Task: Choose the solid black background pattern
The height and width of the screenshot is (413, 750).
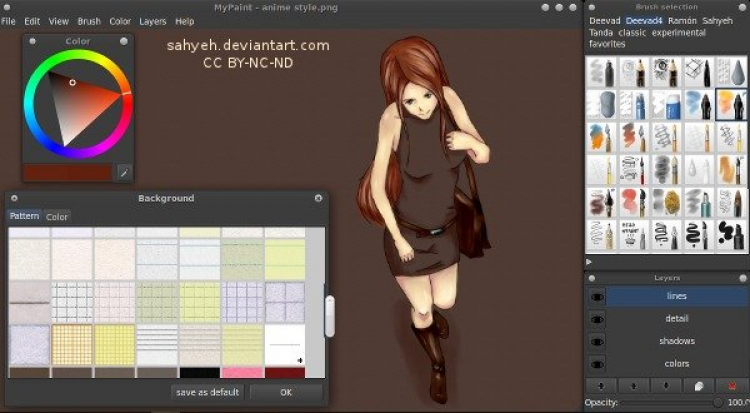Action: click(x=199, y=372)
